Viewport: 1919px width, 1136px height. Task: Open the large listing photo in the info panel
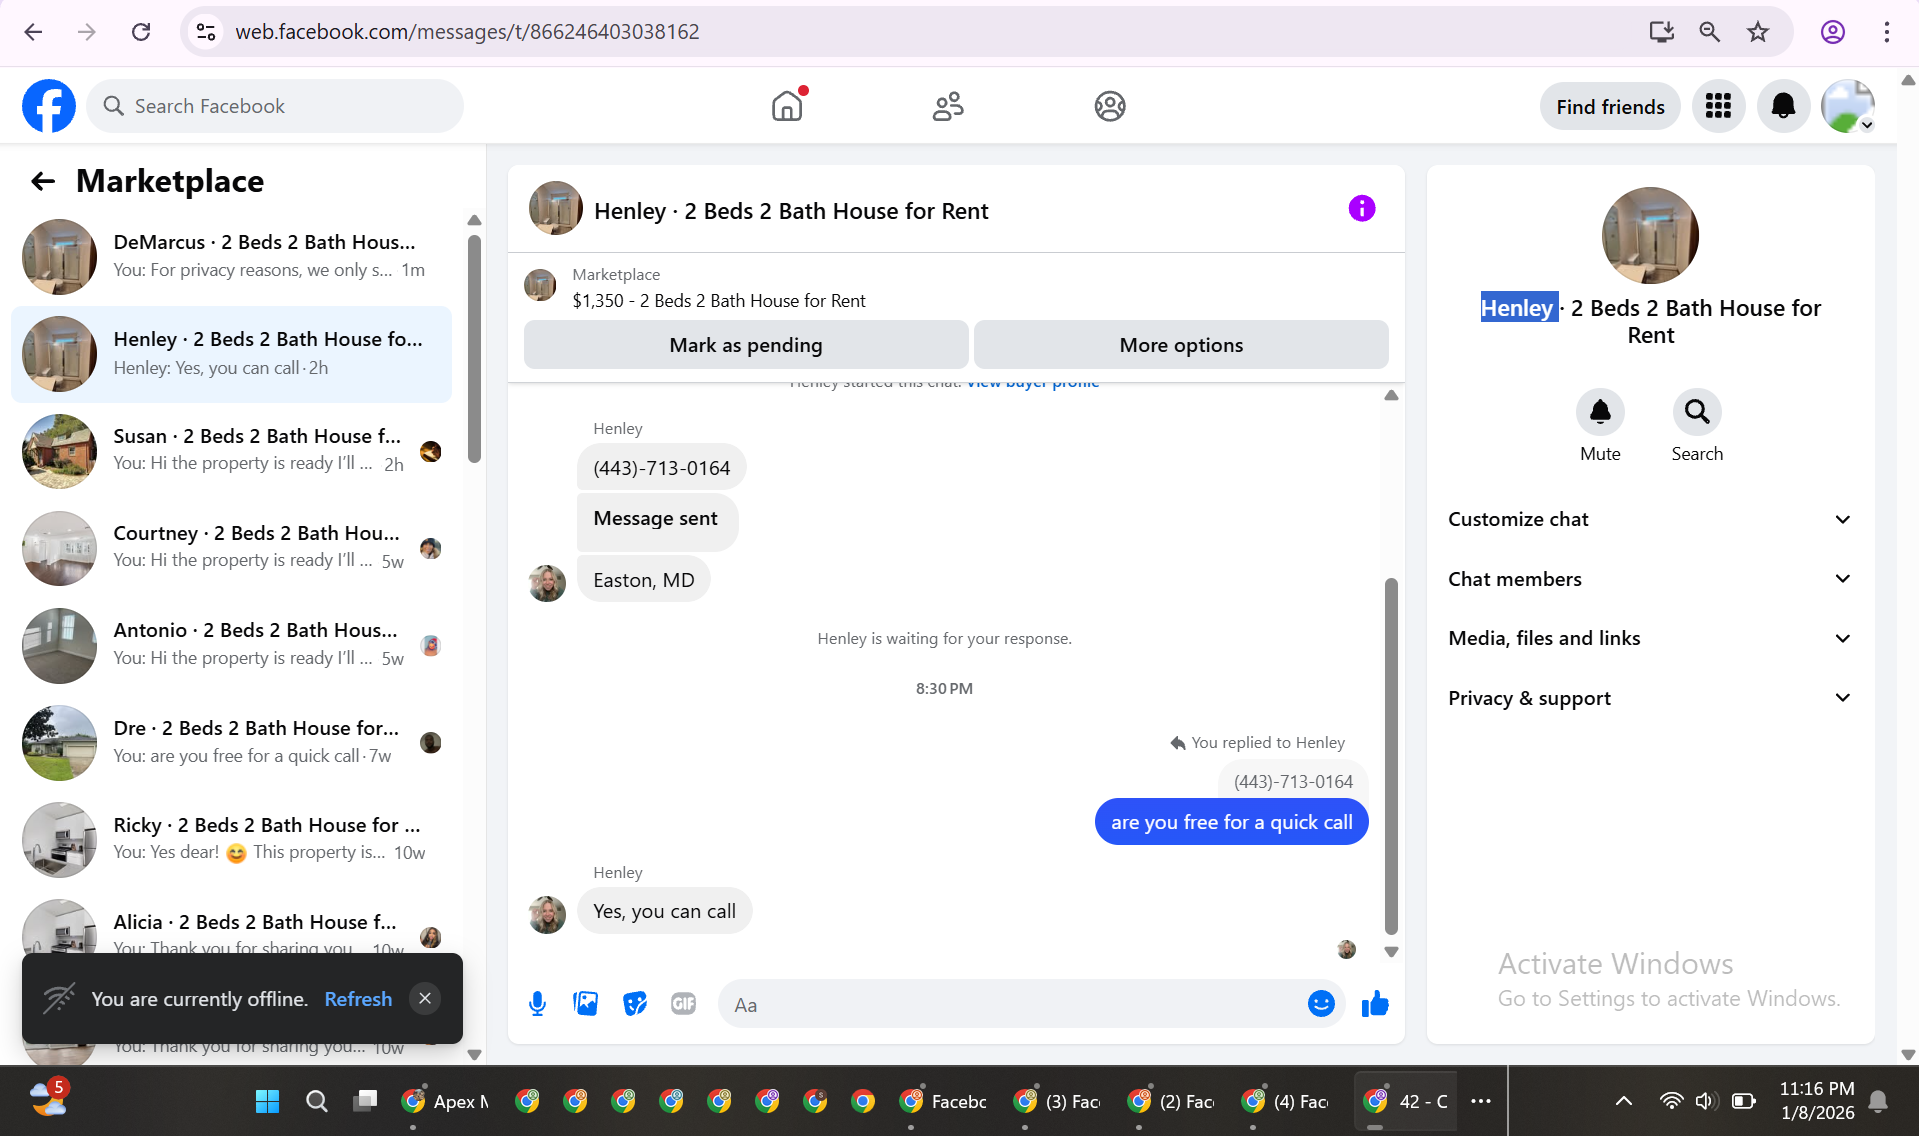tap(1650, 235)
